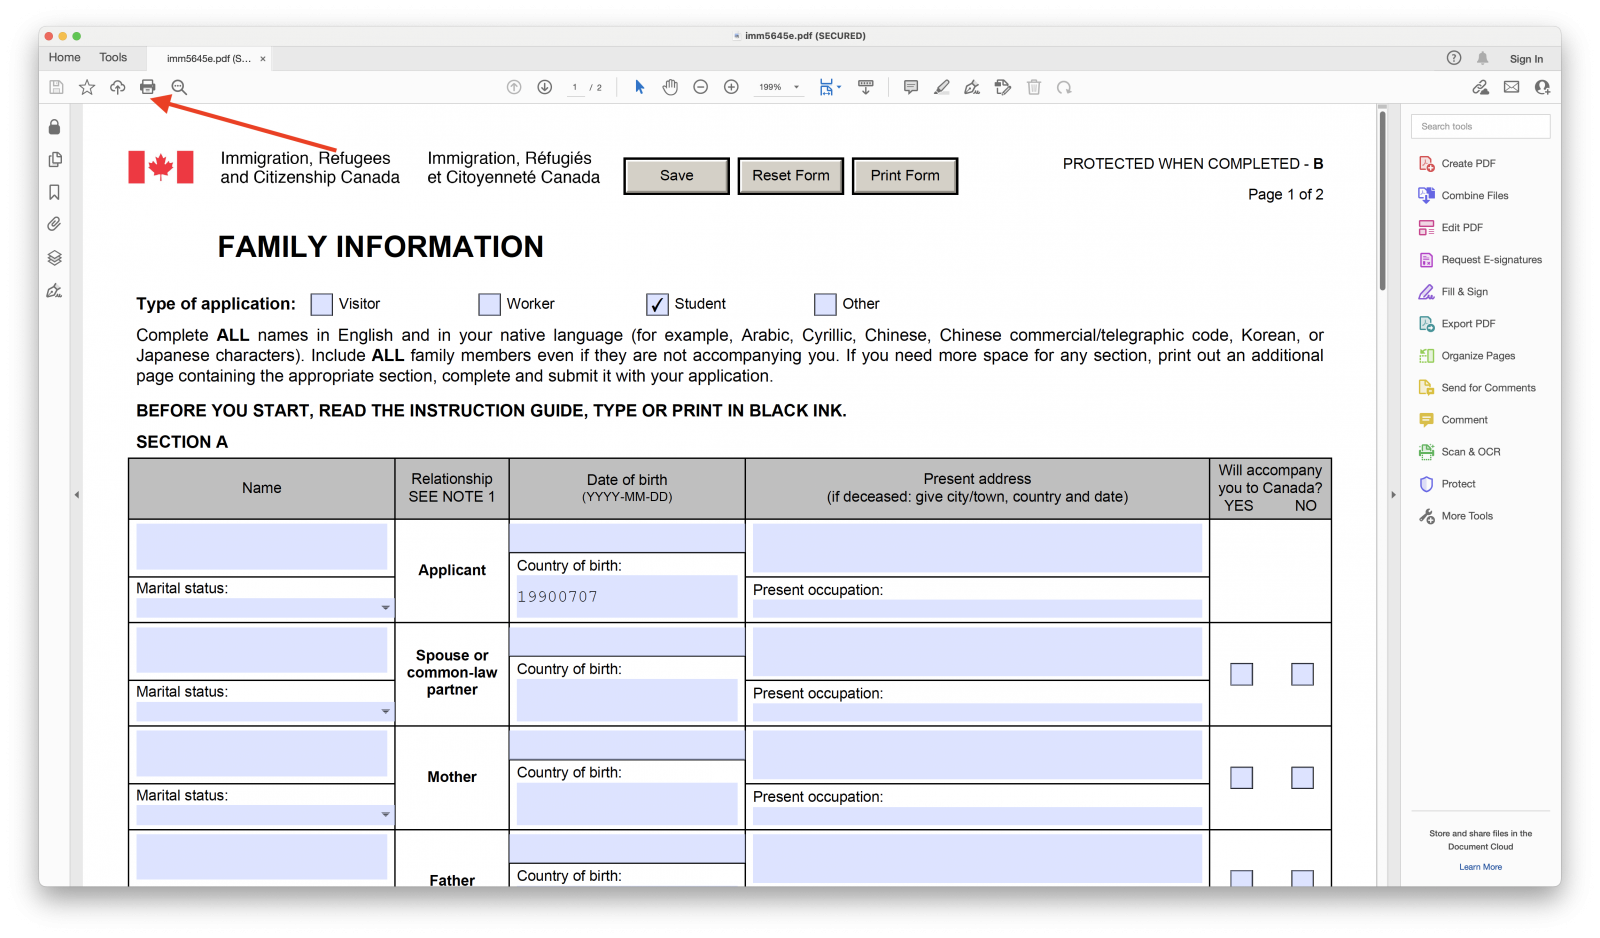Click the Search tools input field
This screenshot has width=1600, height=938.
1481,127
